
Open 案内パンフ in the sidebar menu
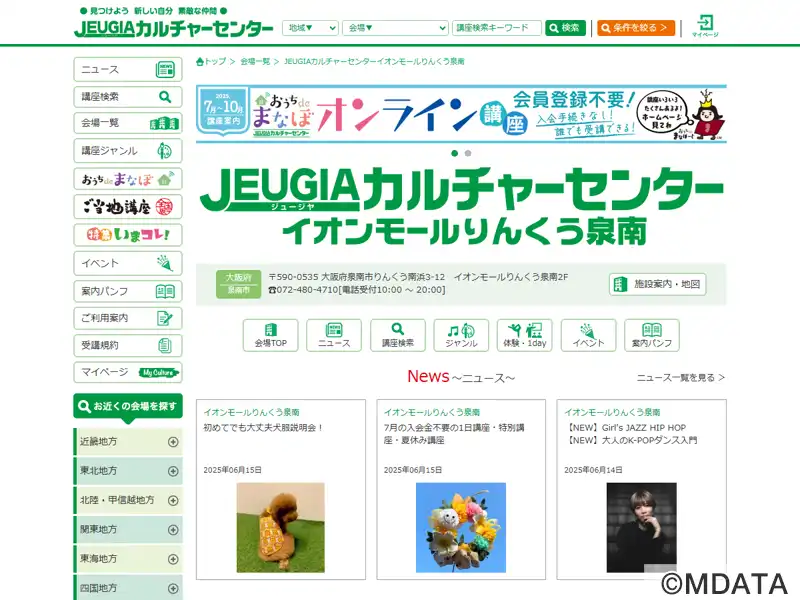128,291
